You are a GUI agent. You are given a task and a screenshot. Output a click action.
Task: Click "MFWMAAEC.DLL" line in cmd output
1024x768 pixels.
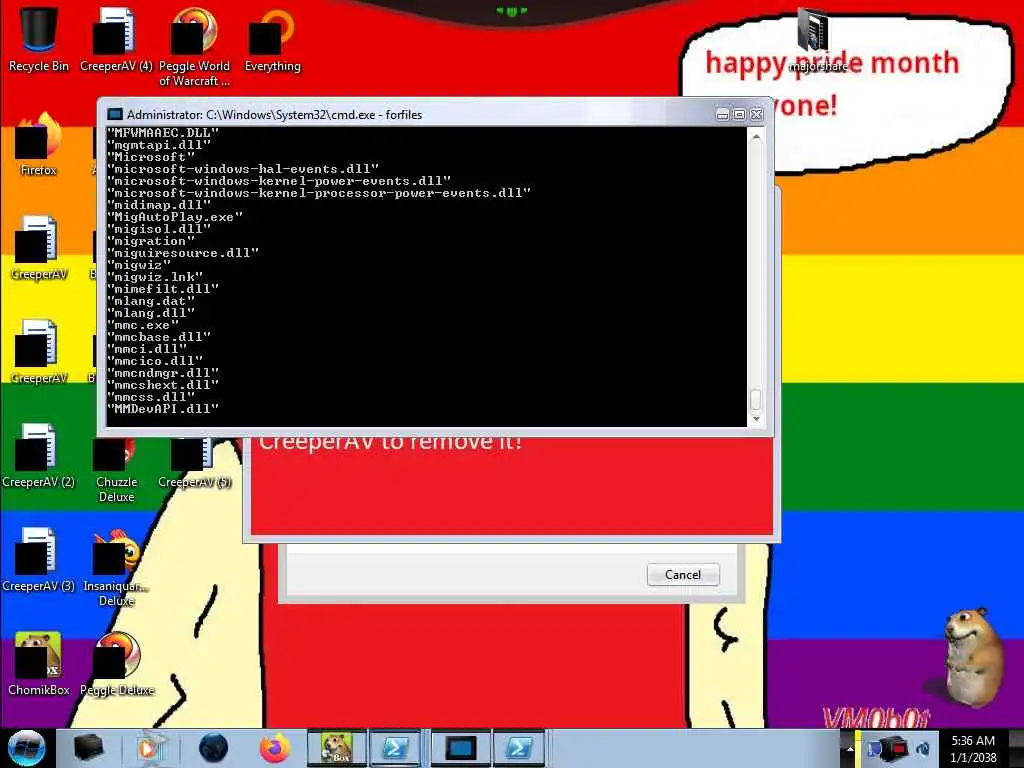[x=163, y=133]
